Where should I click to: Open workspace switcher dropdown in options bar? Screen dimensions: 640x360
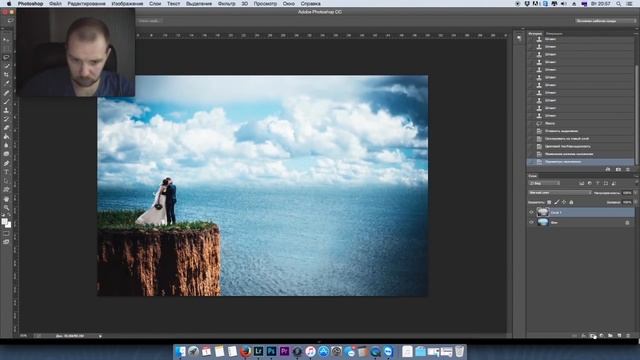coord(606,20)
